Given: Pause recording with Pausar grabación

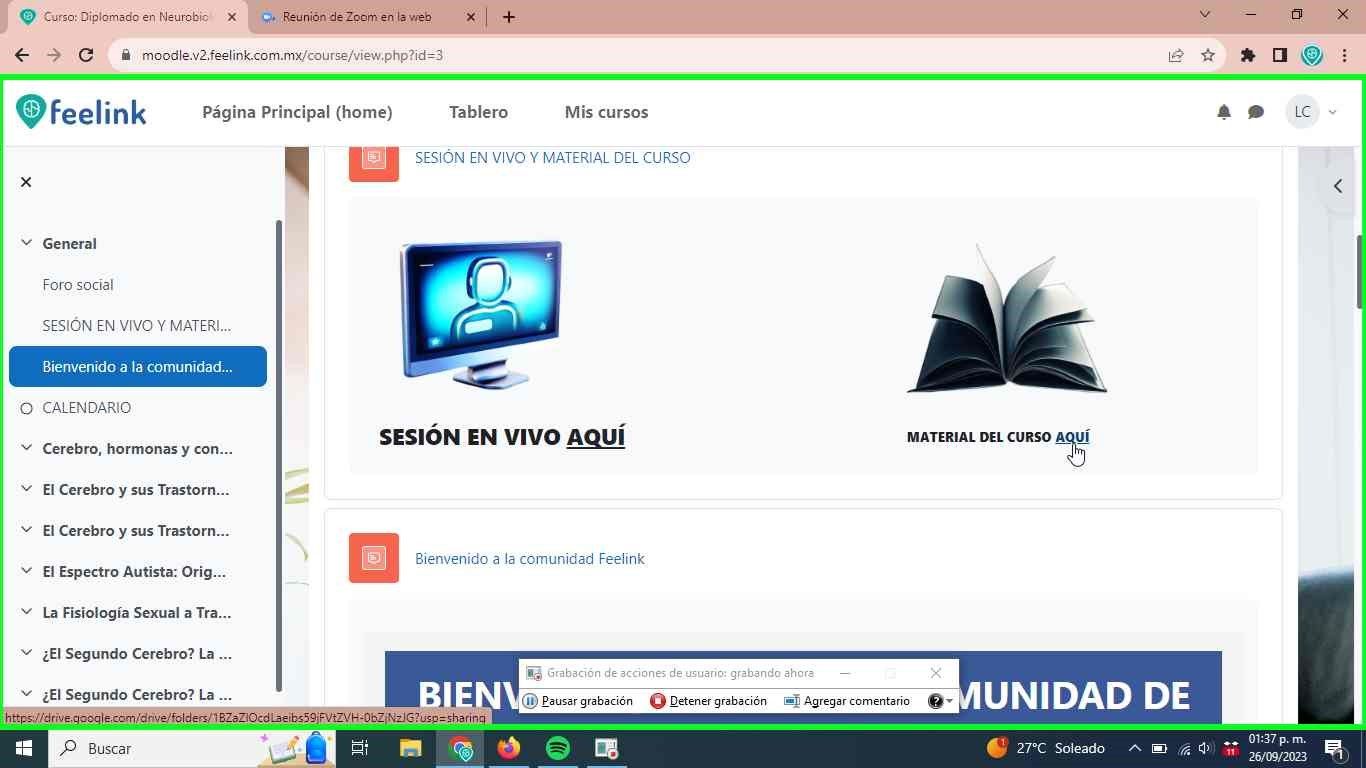Looking at the screenshot, I should [529, 701].
